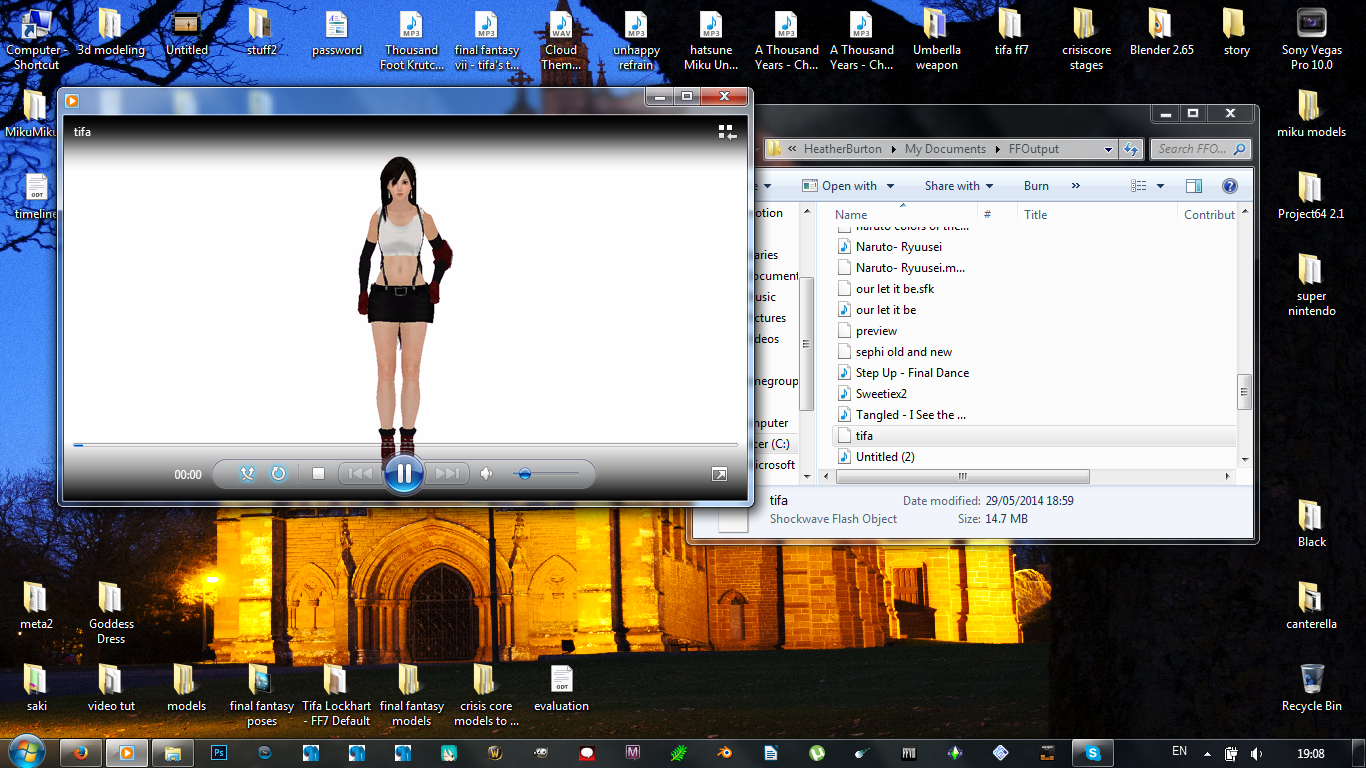Expand the 'Share with' menu
Screen dimensions: 1366x772
(x=959, y=186)
